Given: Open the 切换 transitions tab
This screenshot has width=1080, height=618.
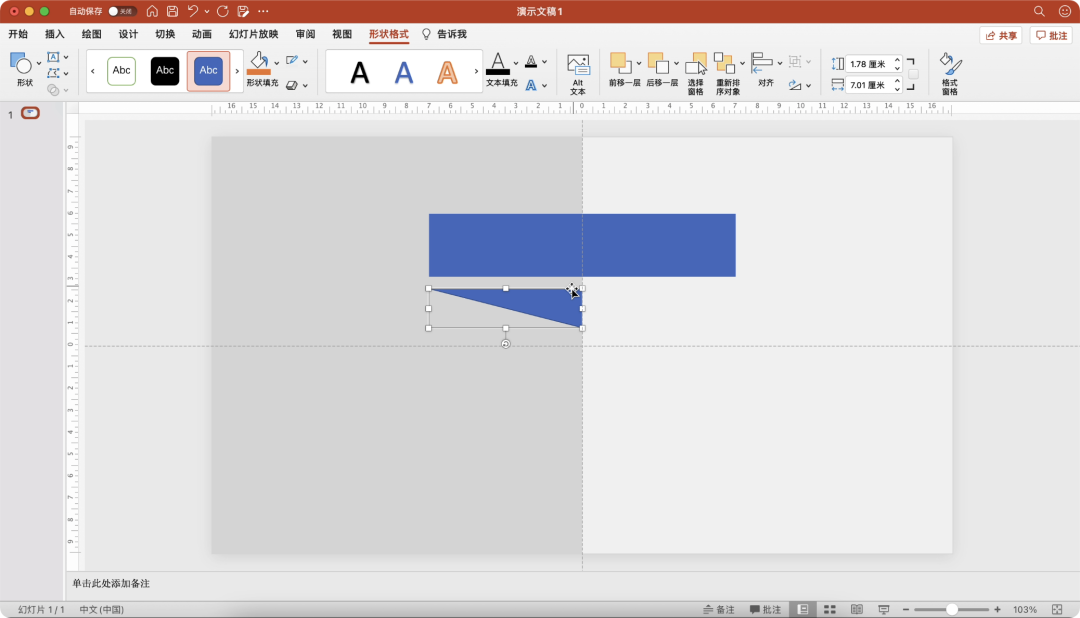Looking at the screenshot, I should 165,34.
